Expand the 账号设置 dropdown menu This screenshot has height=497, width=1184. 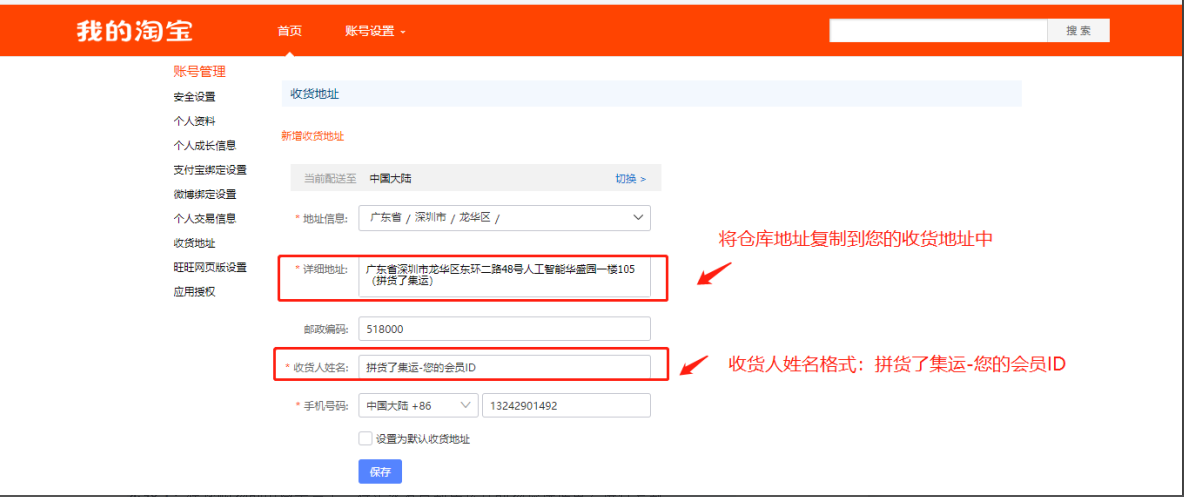[x=375, y=31]
